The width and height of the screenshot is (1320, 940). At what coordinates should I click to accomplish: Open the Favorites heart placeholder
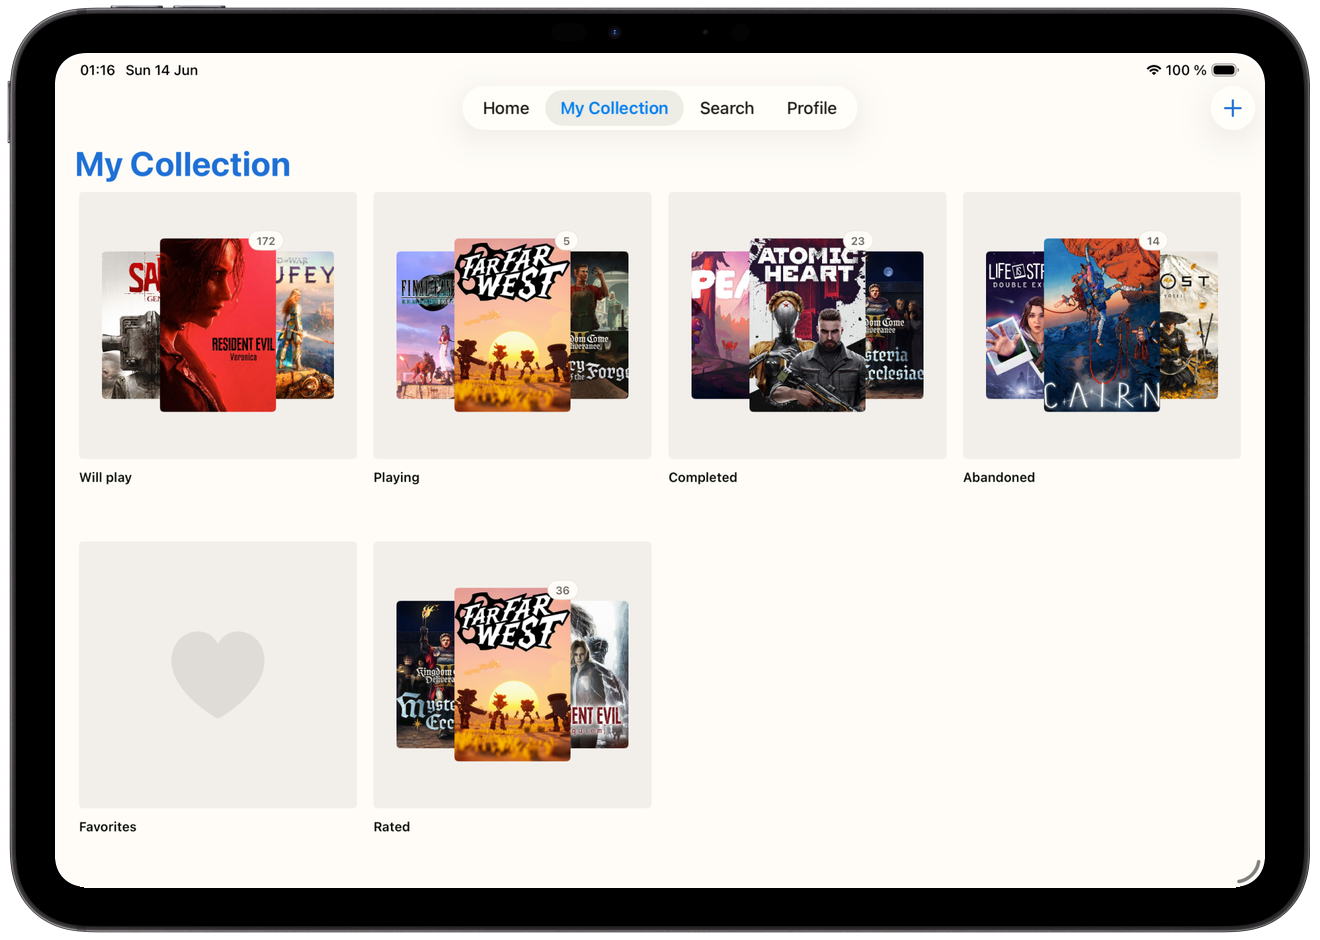pyautogui.click(x=218, y=675)
